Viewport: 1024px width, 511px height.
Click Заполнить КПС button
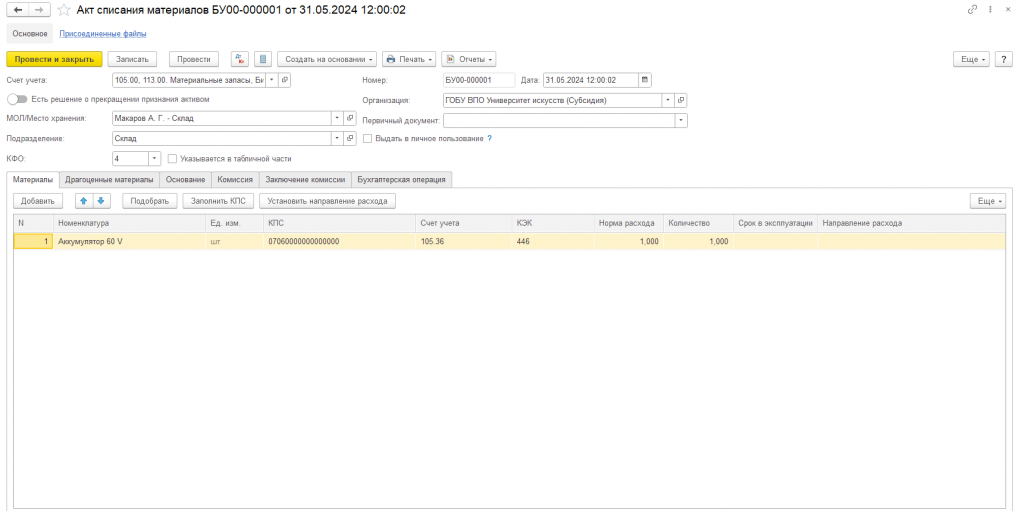(218, 201)
